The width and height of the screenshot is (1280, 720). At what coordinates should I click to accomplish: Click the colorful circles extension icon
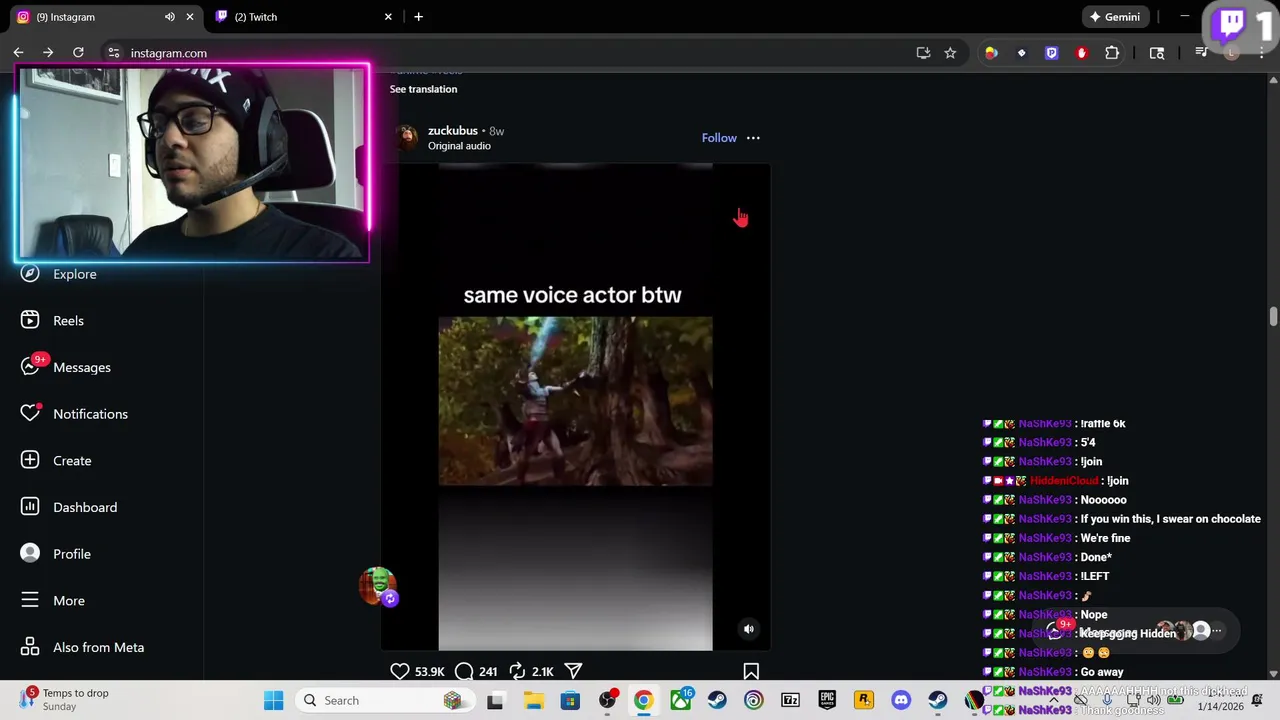991,53
